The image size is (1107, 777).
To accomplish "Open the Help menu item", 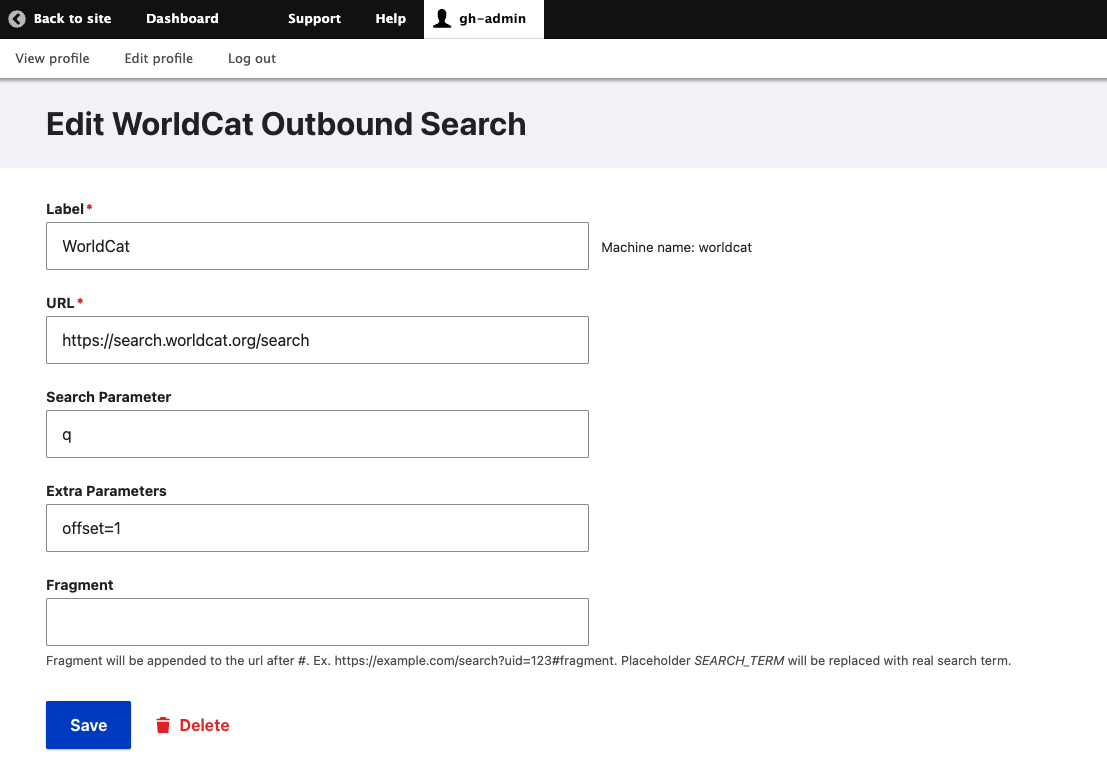I will pyautogui.click(x=390, y=19).
